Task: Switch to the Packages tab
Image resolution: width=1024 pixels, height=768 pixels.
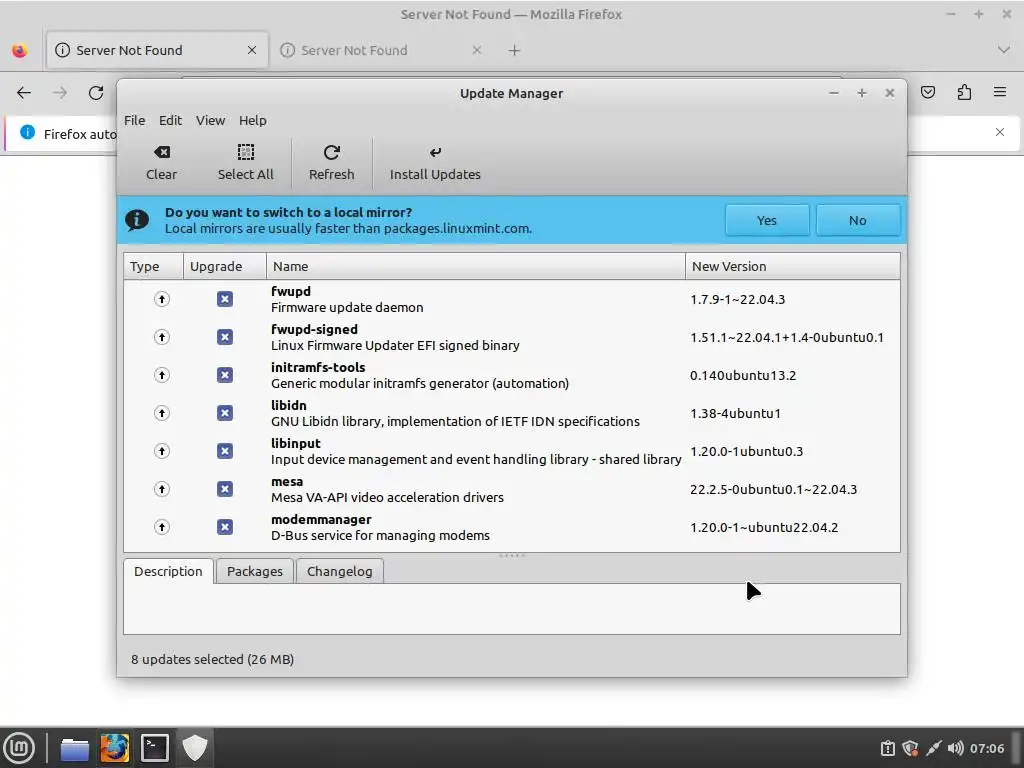Action: coord(255,571)
